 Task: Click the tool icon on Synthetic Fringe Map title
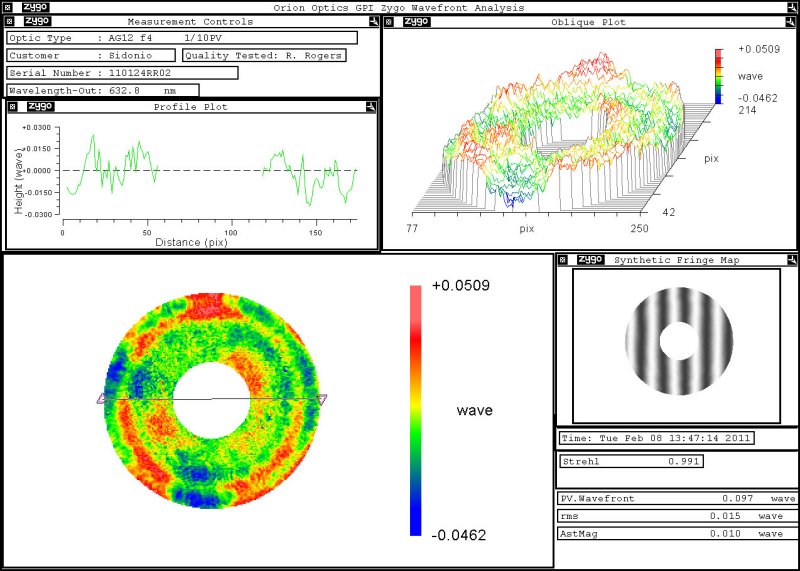pos(791,260)
